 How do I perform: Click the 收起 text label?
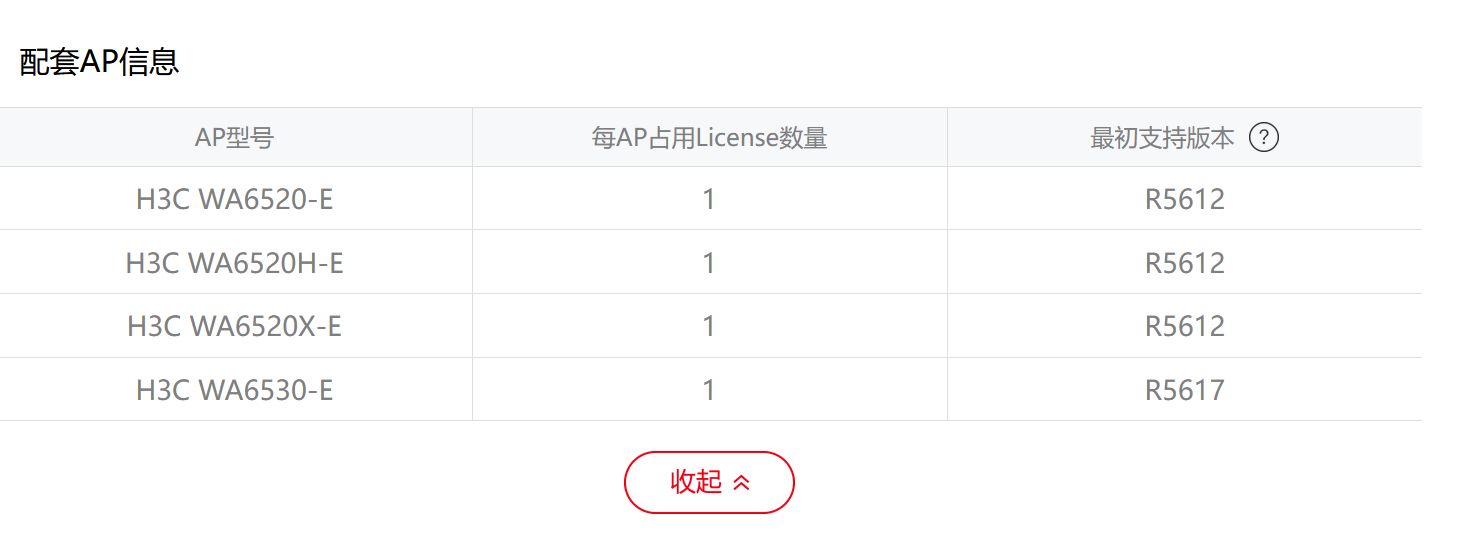(696, 482)
